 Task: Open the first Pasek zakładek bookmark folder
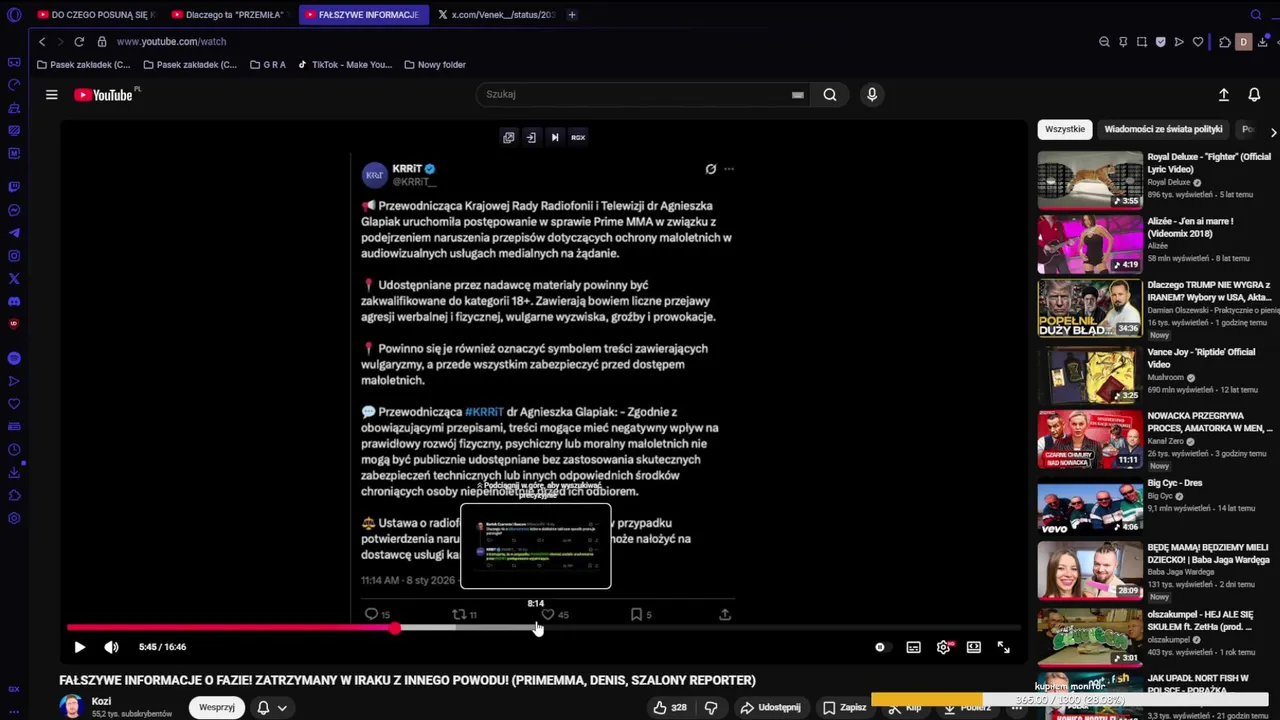(x=83, y=65)
